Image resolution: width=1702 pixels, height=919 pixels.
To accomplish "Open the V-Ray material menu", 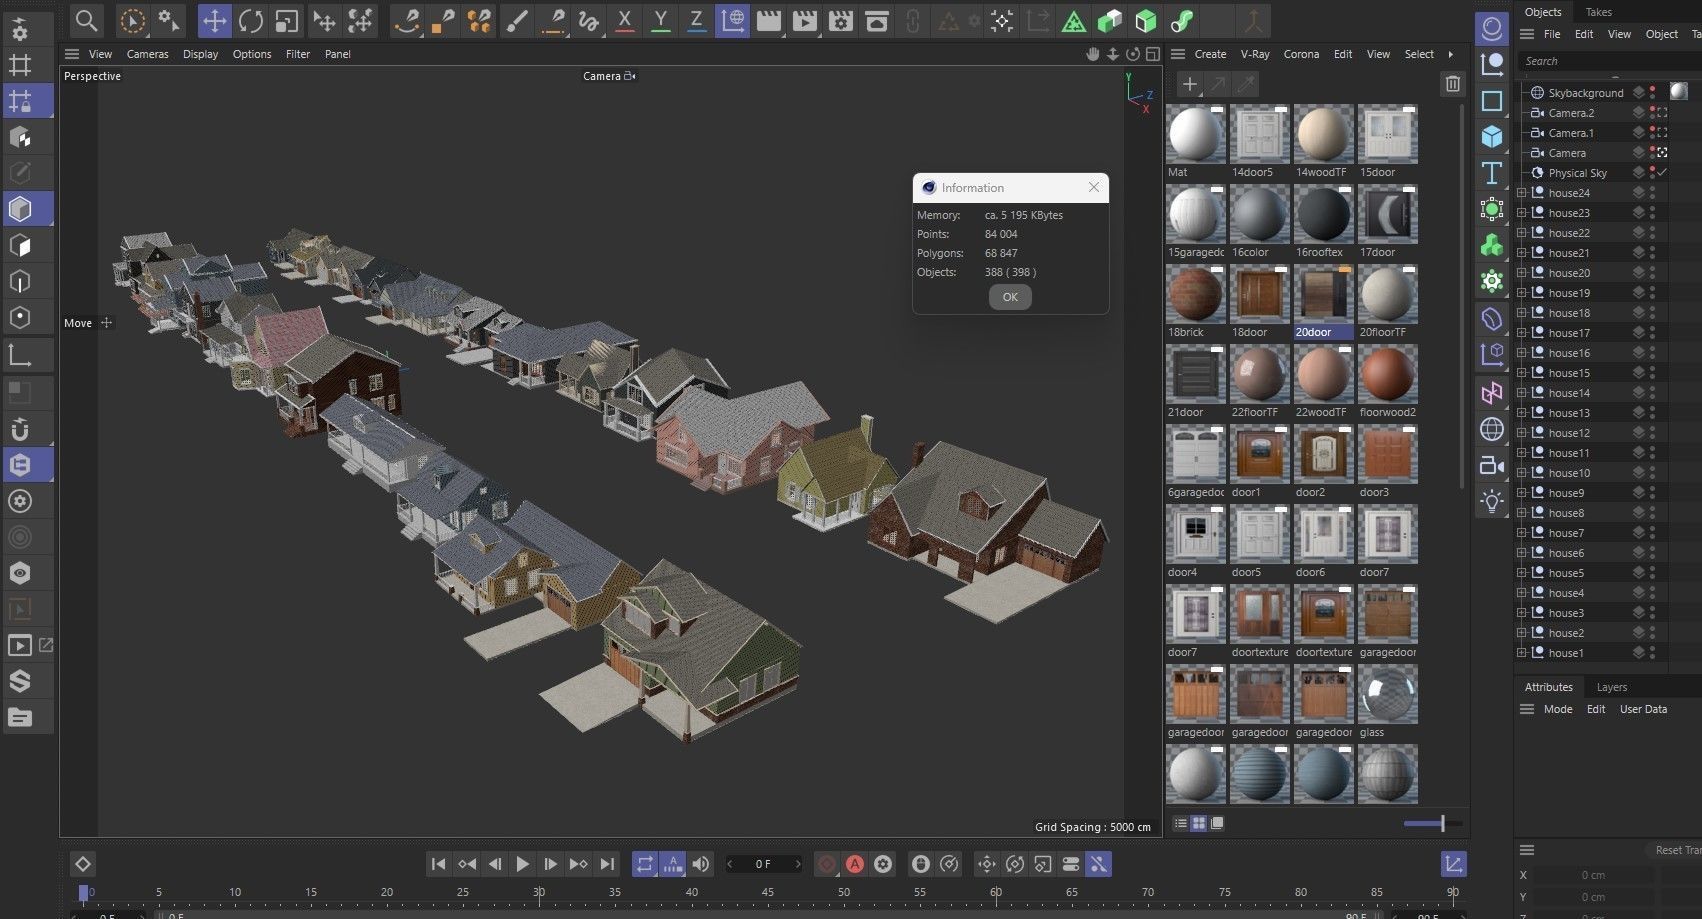I will point(1255,54).
